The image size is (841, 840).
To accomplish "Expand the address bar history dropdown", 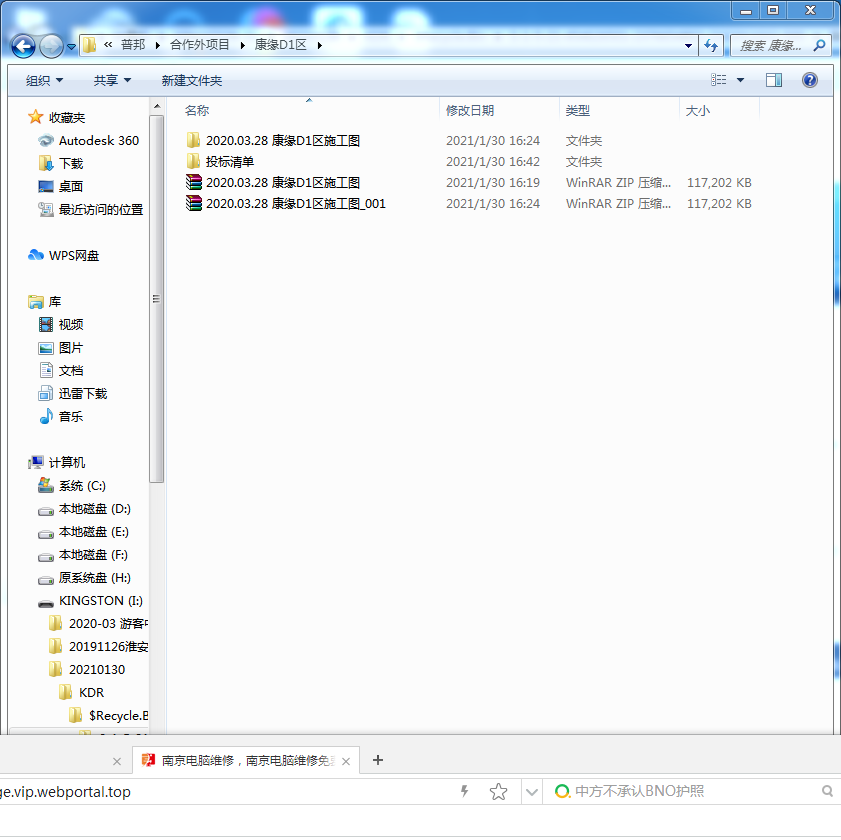I will [x=688, y=45].
